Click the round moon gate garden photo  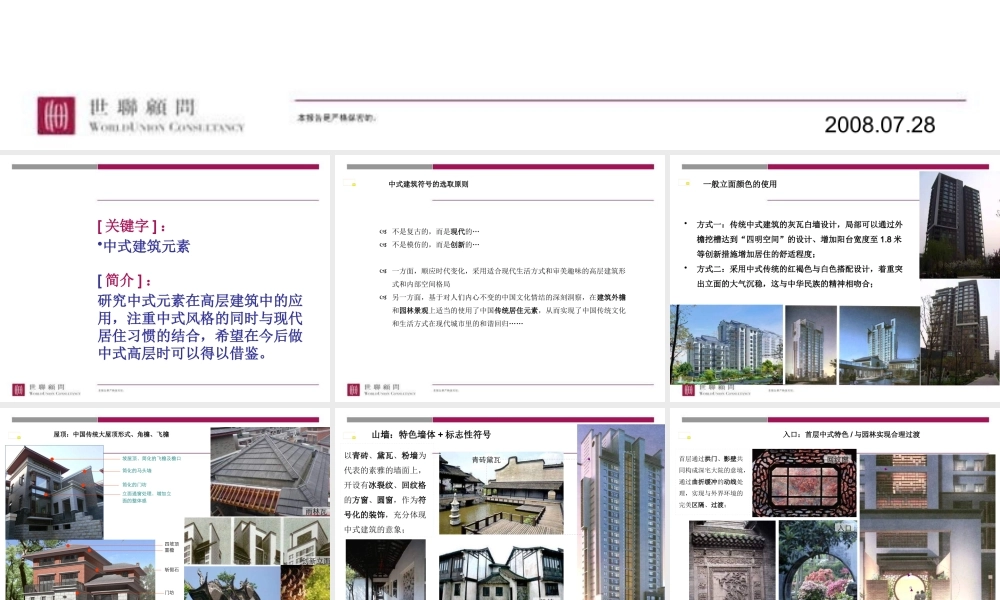pos(818,560)
